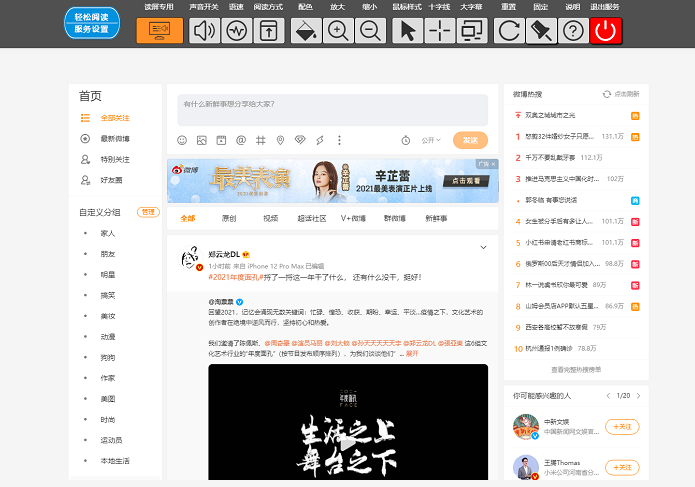Image resolution: width=695 pixels, height=487 pixels.
Task: Open the 公开 visibility dropdown
Action: [x=431, y=140]
